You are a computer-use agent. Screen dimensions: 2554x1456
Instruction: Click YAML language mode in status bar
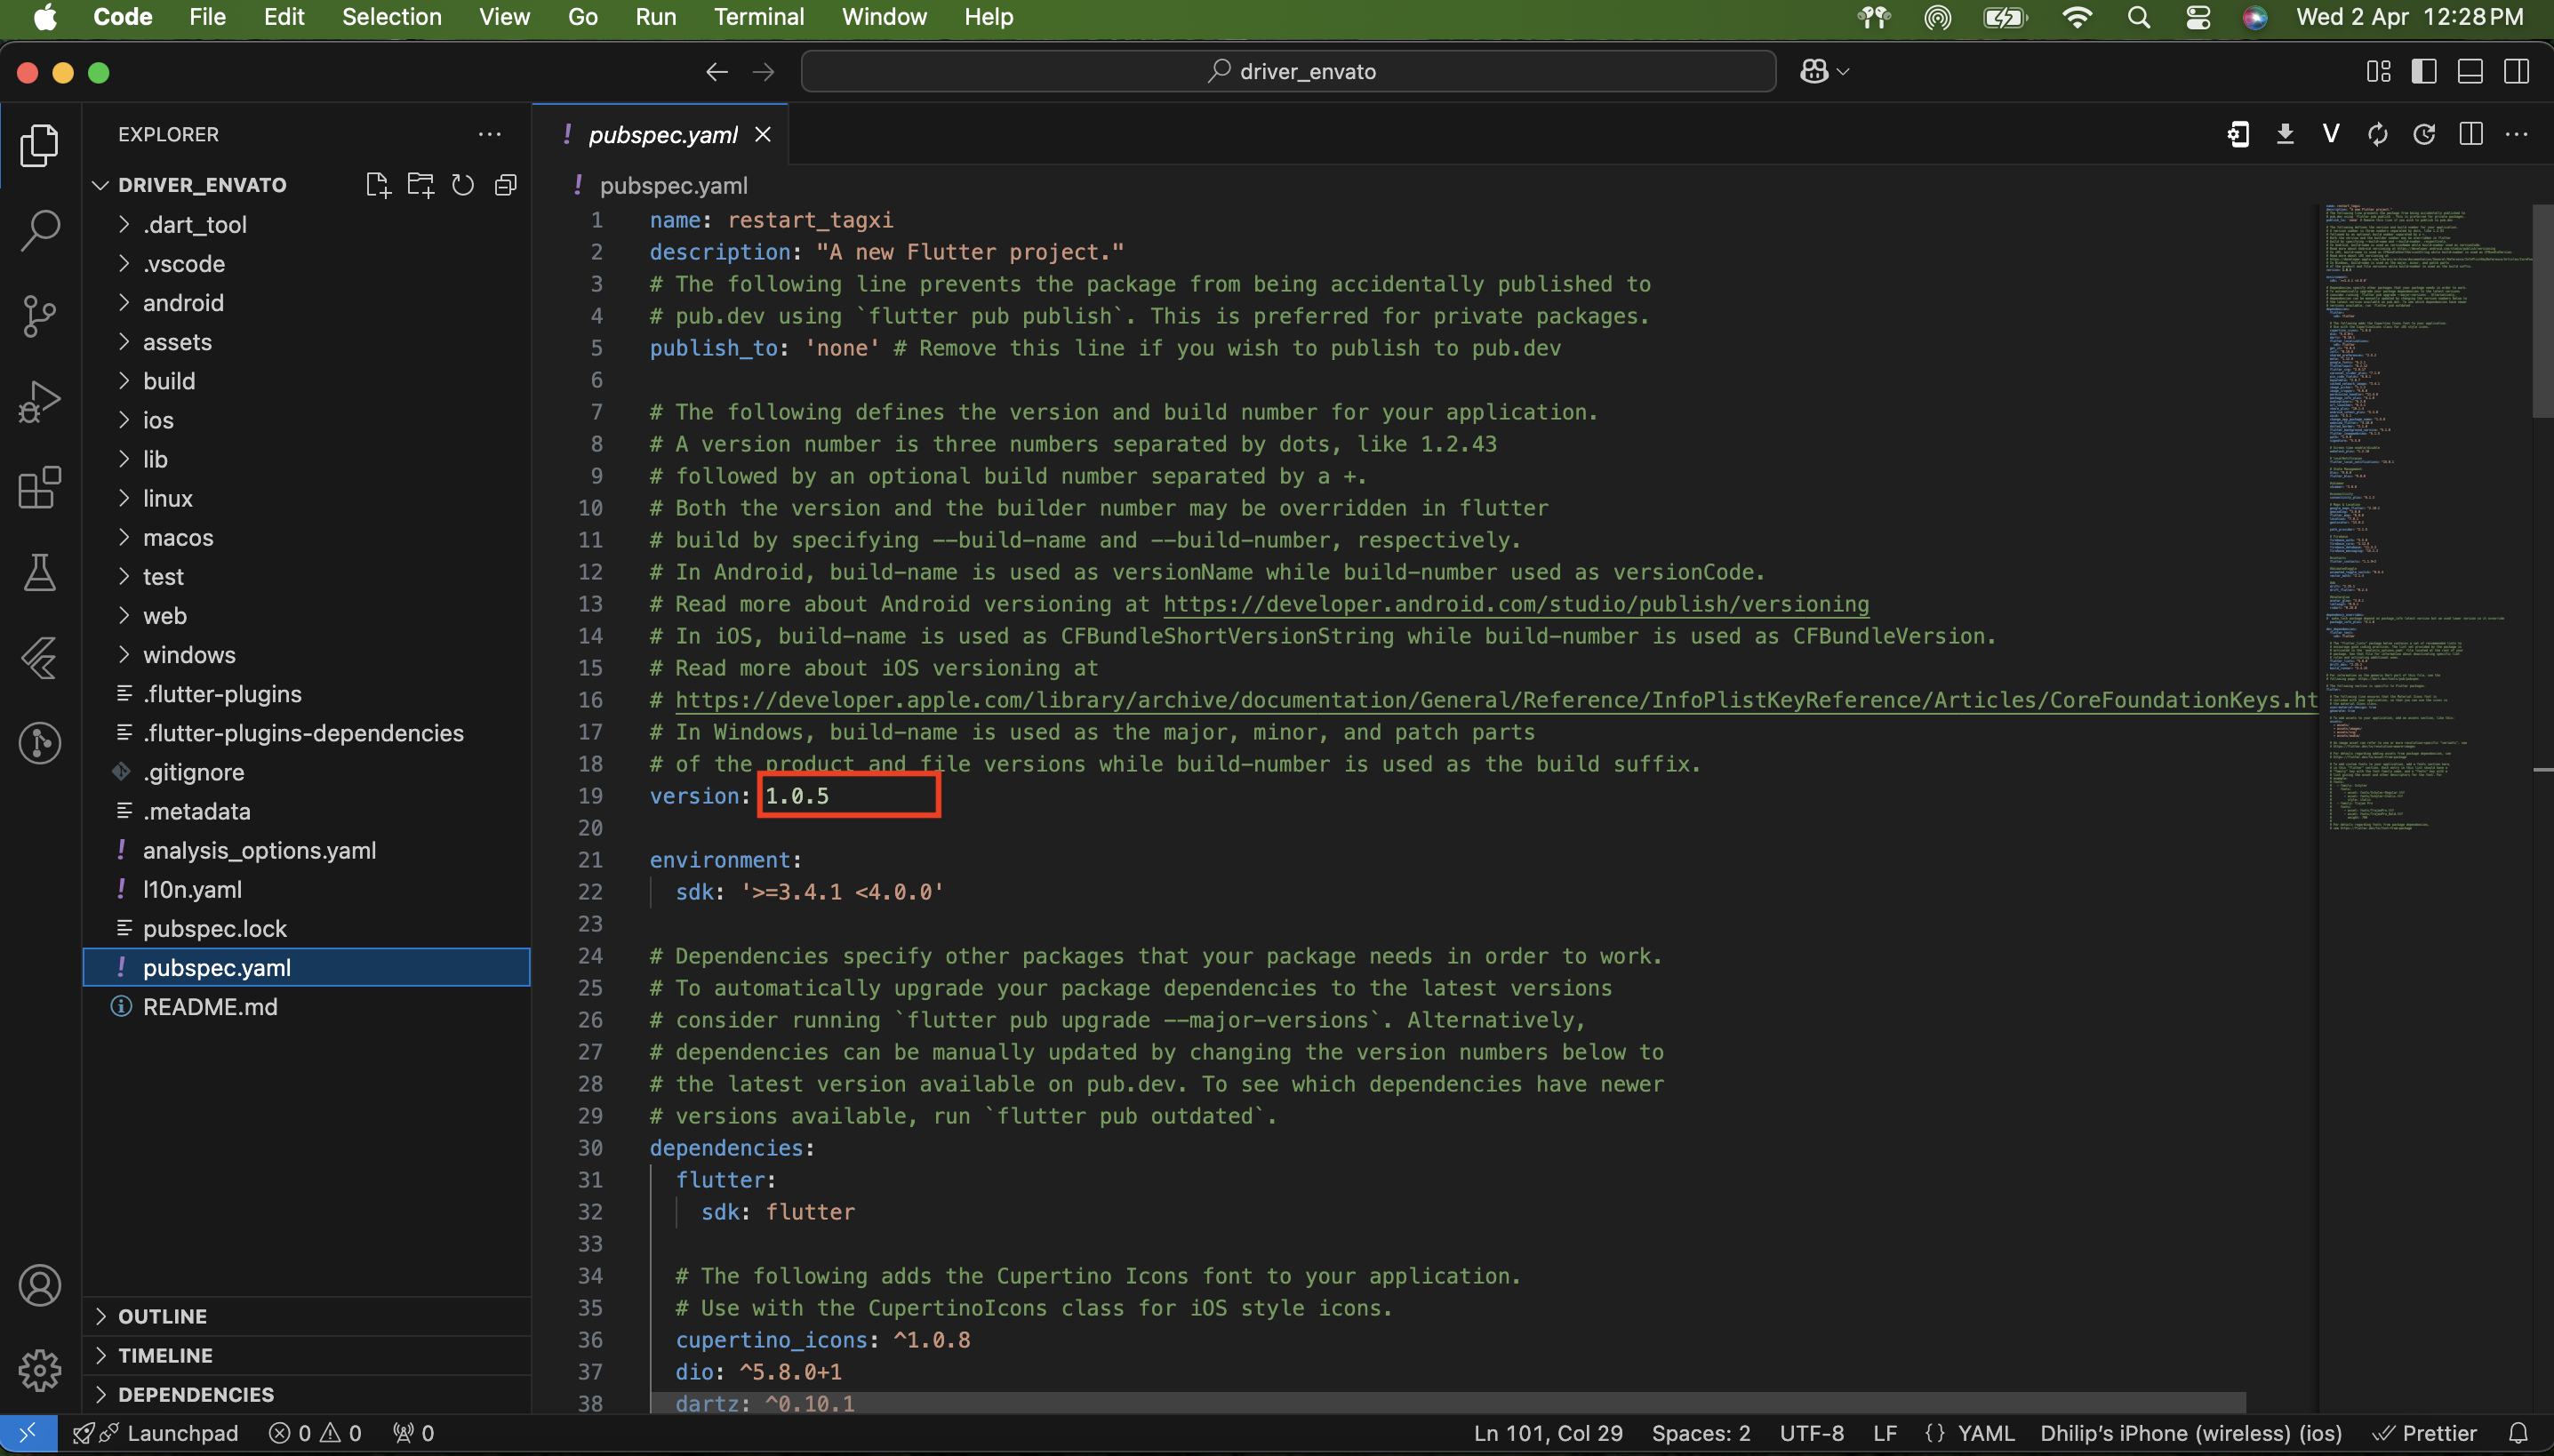(1985, 1433)
